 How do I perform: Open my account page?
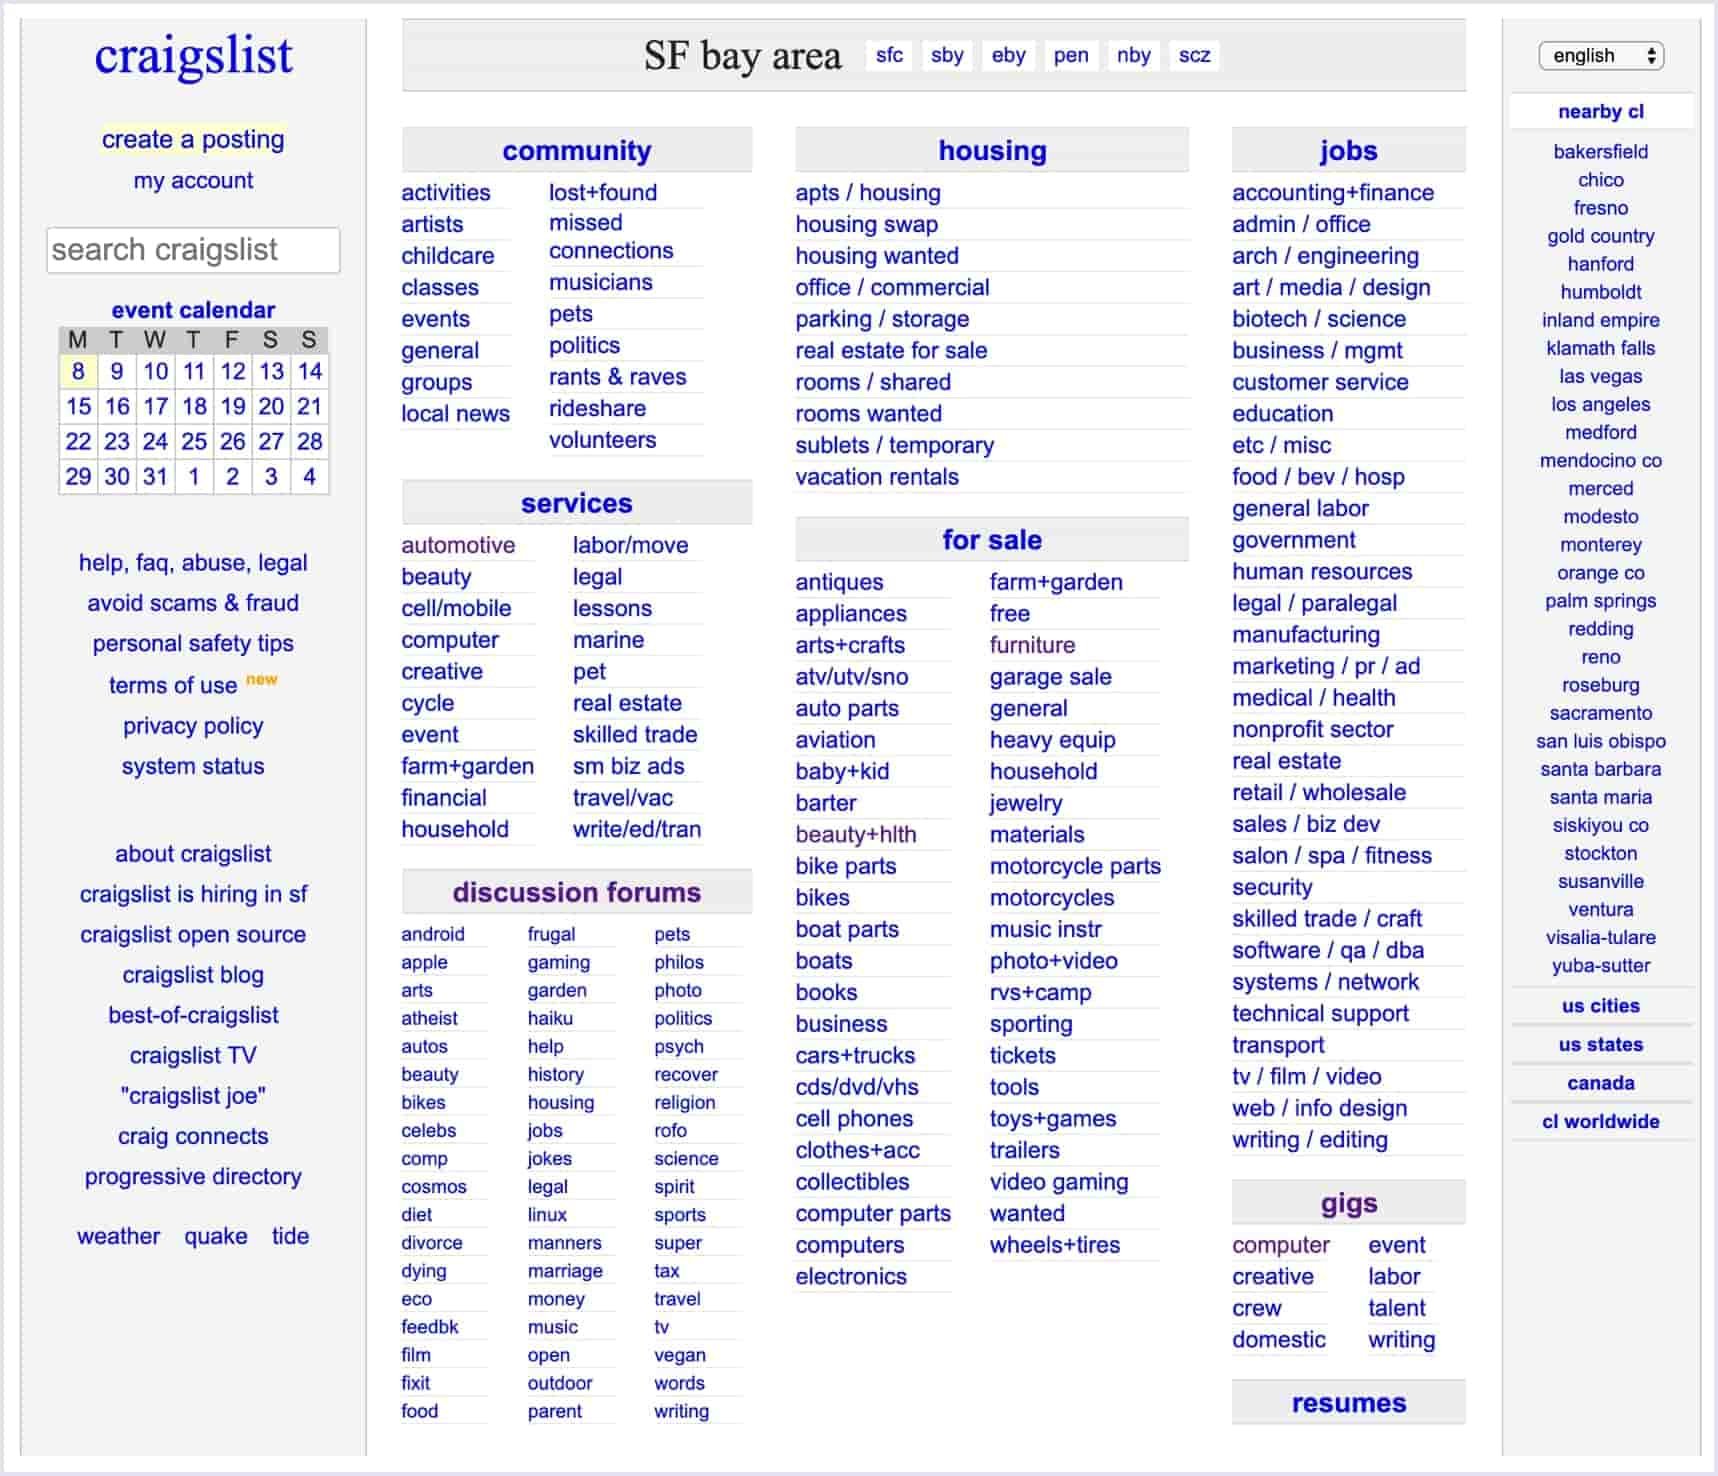pyautogui.click(x=193, y=180)
